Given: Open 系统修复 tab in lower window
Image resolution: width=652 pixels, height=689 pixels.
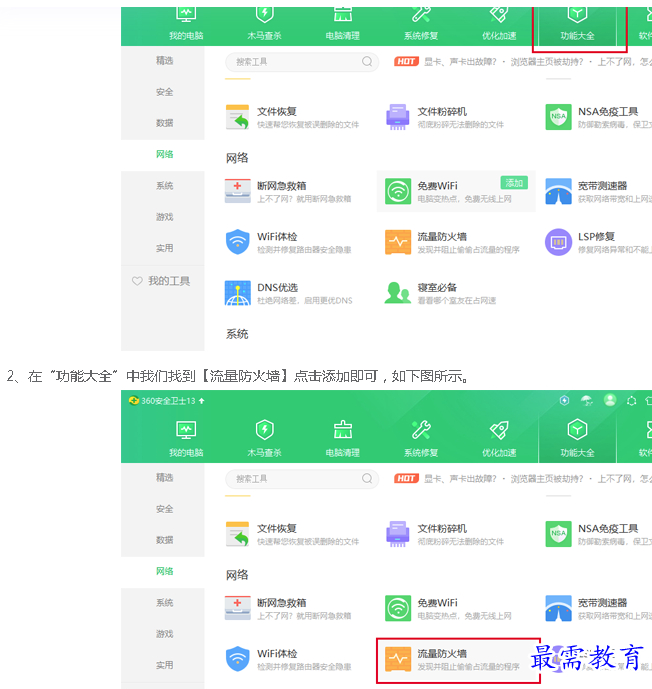Looking at the screenshot, I should (421, 438).
